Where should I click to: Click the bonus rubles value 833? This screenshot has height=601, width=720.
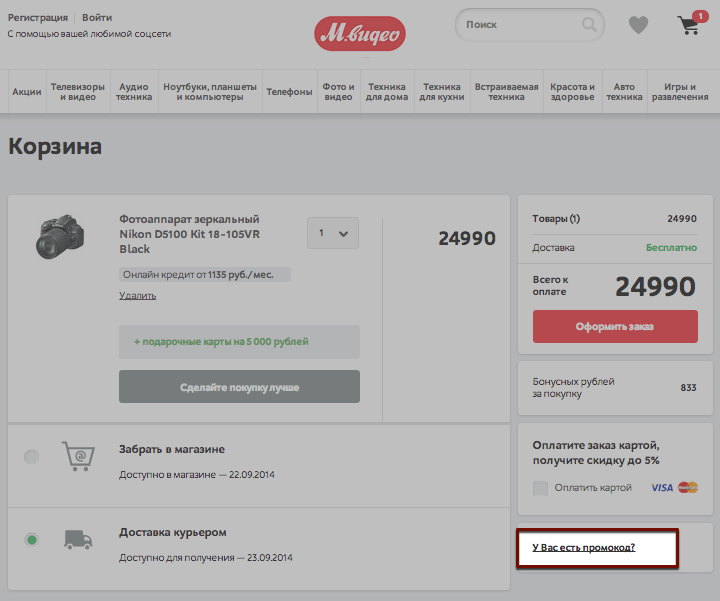pyautogui.click(x=688, y=388)
